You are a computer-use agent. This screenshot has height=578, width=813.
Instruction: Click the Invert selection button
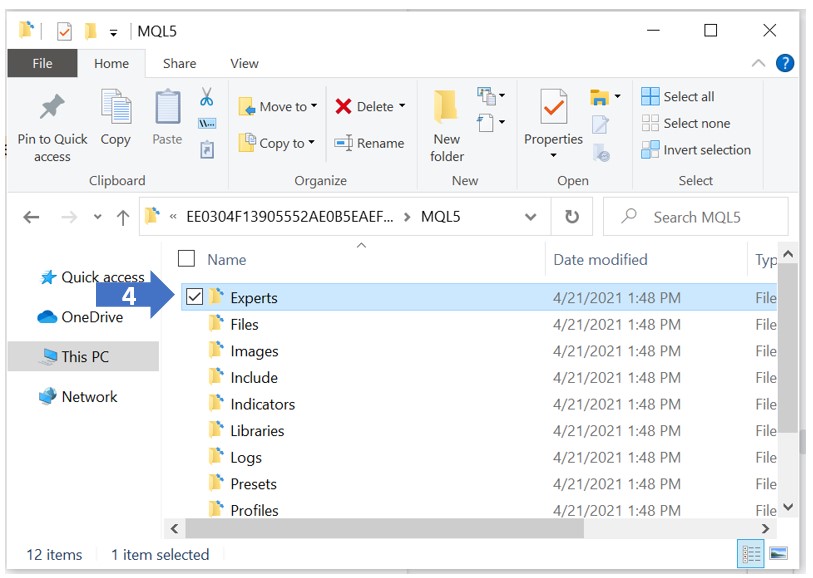click(x=696, y=150)
